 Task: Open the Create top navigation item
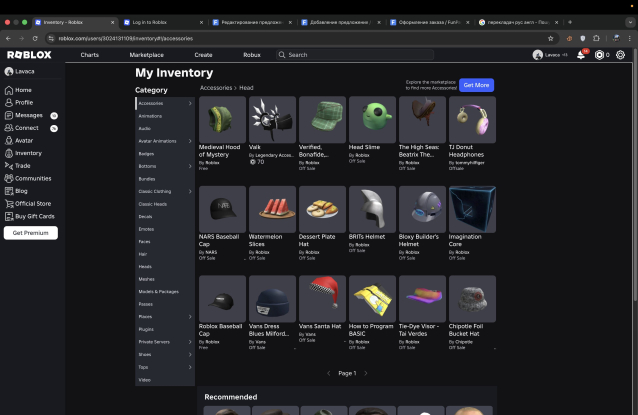[203, 55]
